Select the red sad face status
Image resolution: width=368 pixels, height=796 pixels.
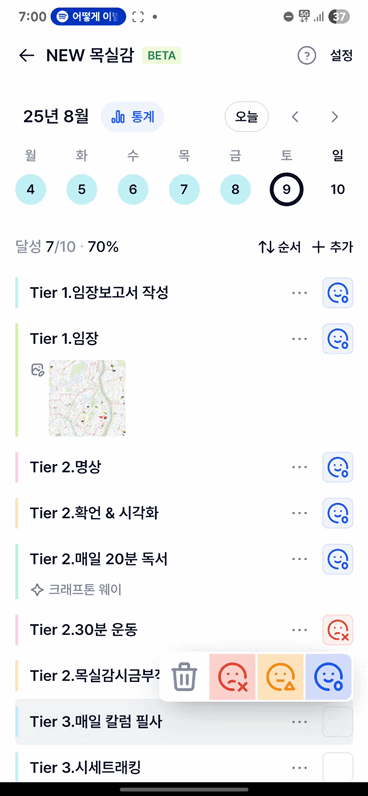coord(232,677)
